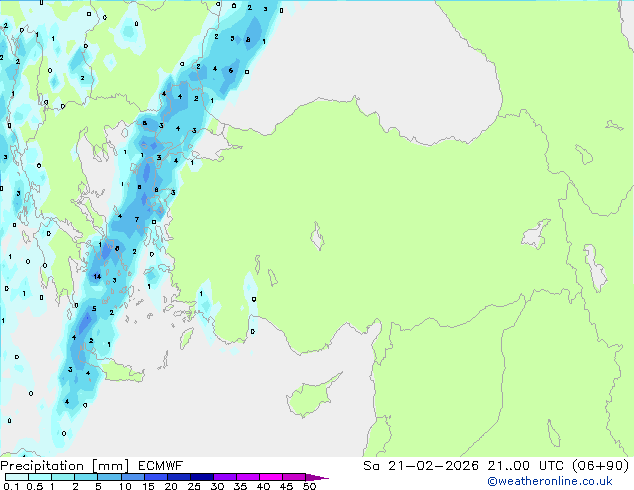
Task: Click the legend color box between 35 and 40
Action: (x=248, y=477)
